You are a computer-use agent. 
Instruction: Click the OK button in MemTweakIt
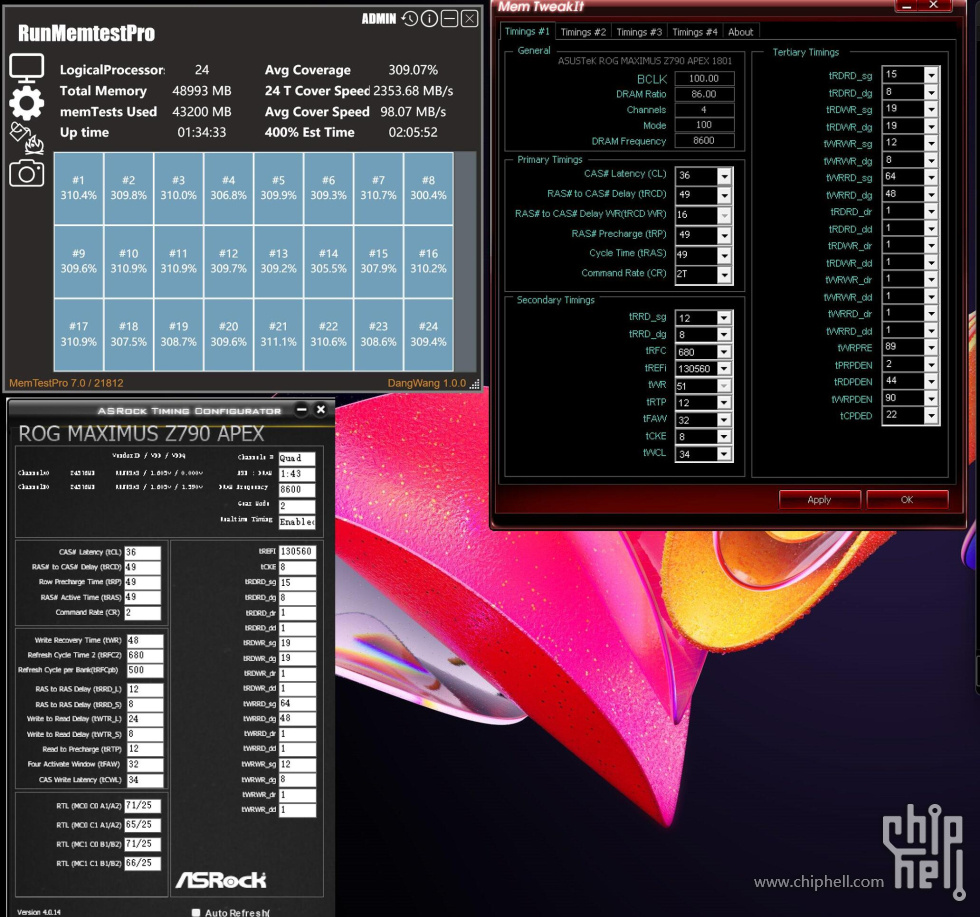click(907, 499)
